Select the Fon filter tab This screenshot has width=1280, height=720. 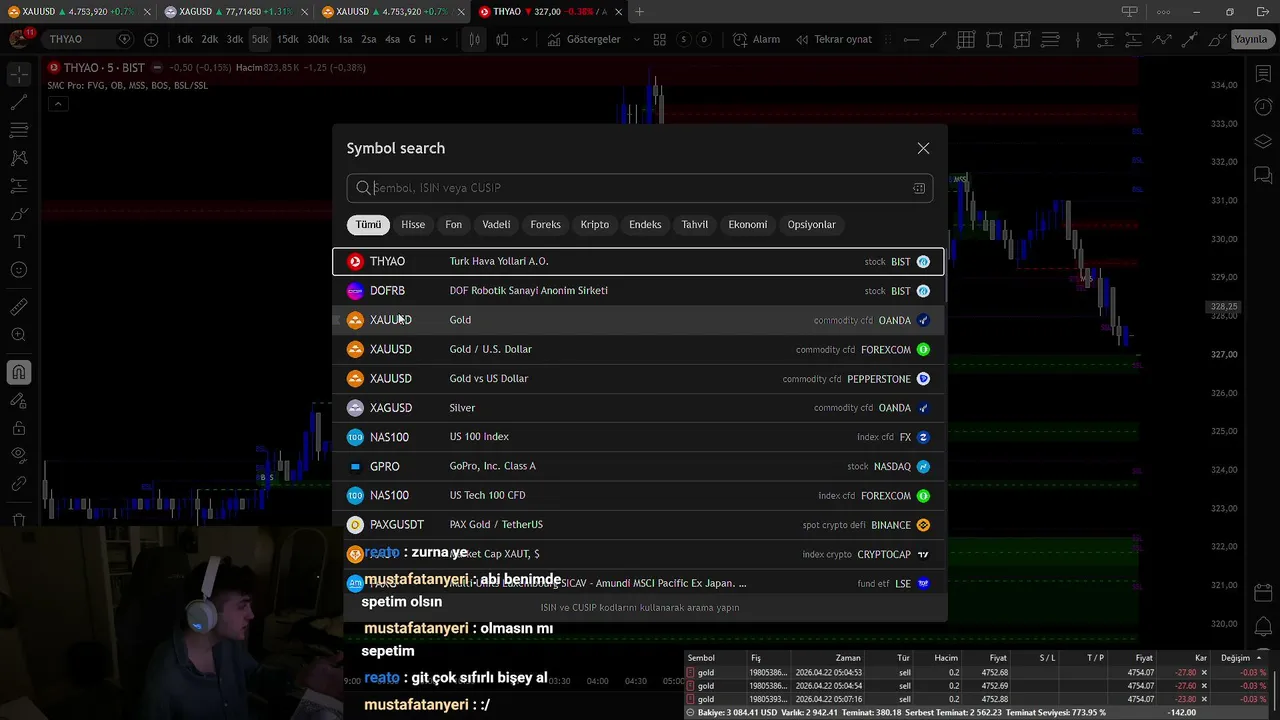454,225
